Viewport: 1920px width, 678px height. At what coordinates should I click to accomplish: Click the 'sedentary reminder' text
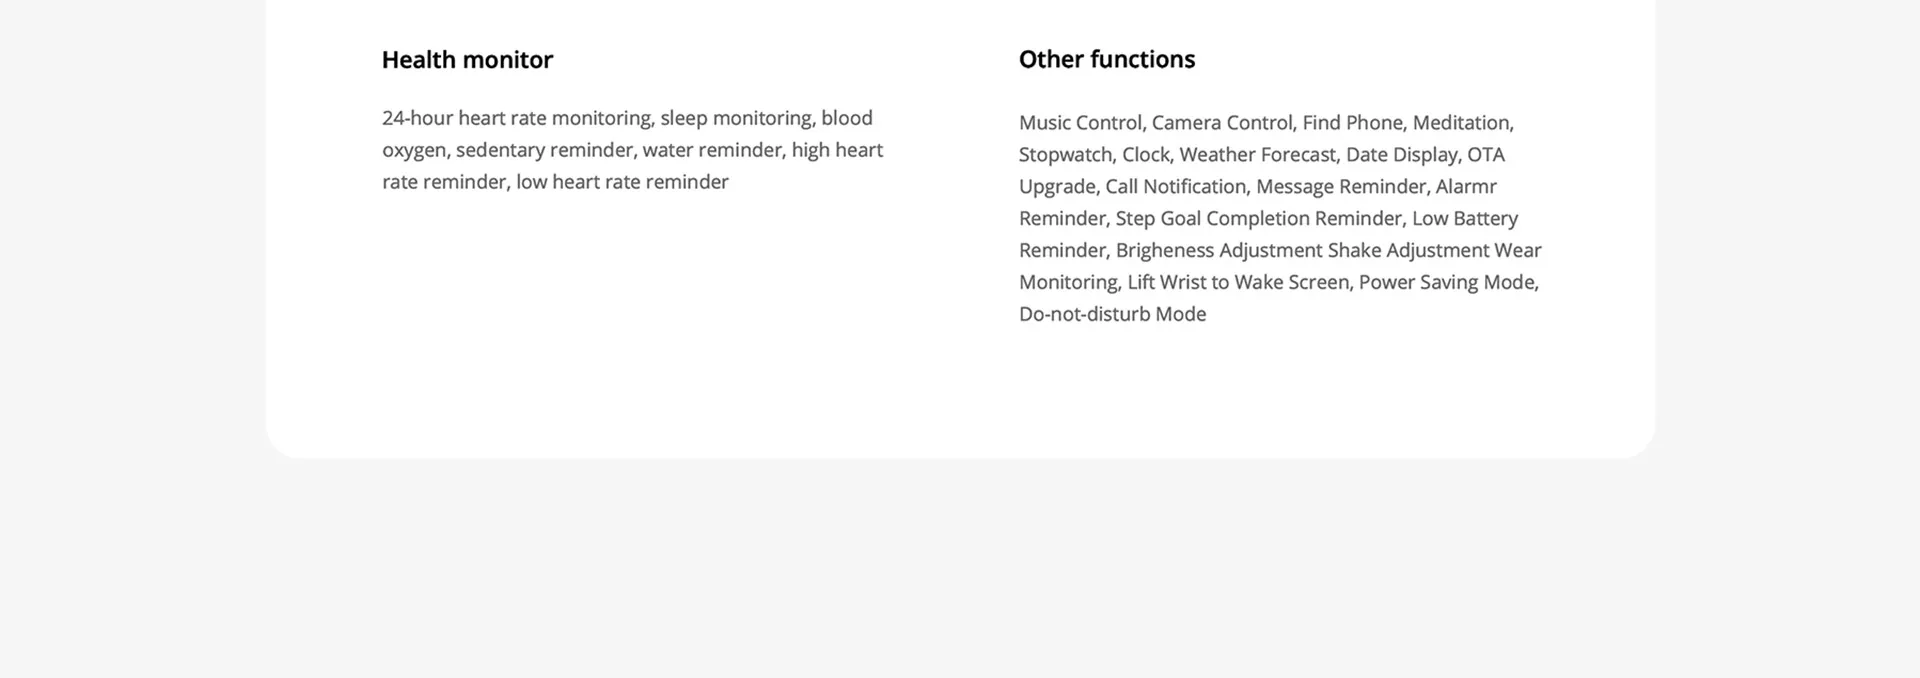545,150
